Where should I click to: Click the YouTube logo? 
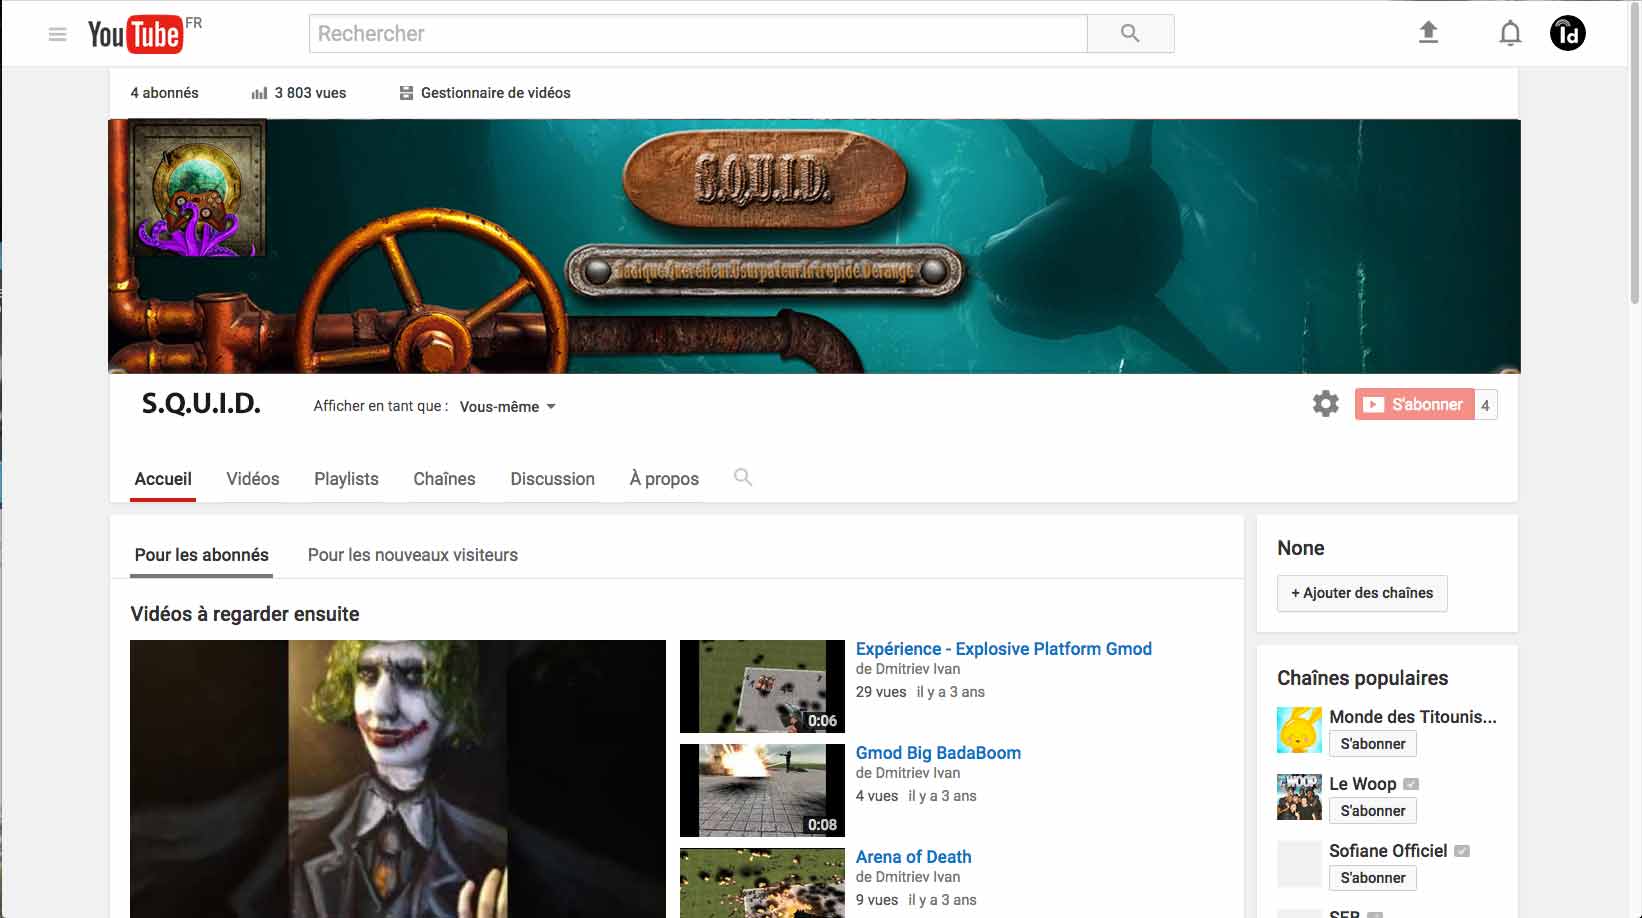pyautogui.click(x=136, y=34)
